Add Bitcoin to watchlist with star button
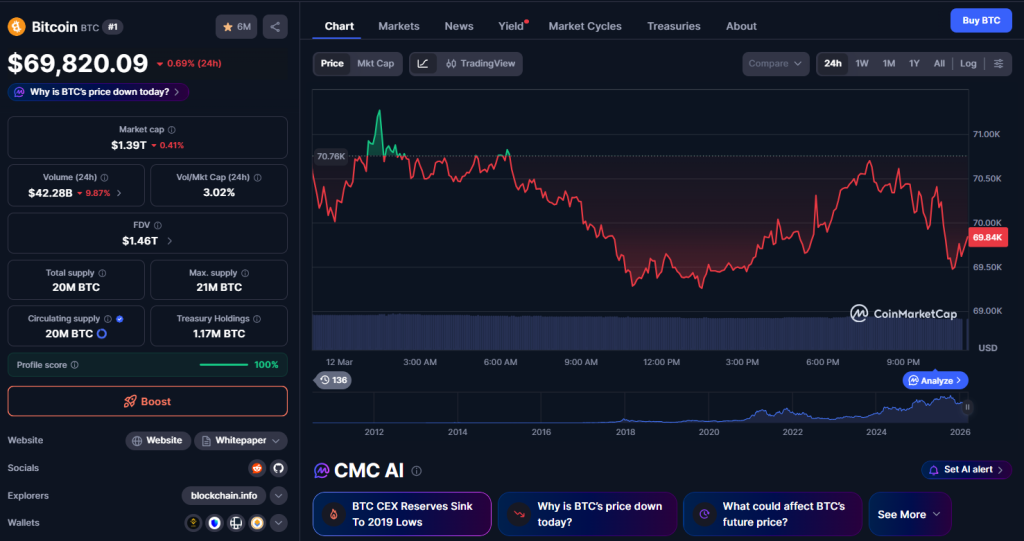Screen dimensions: 1024x541 236,27
